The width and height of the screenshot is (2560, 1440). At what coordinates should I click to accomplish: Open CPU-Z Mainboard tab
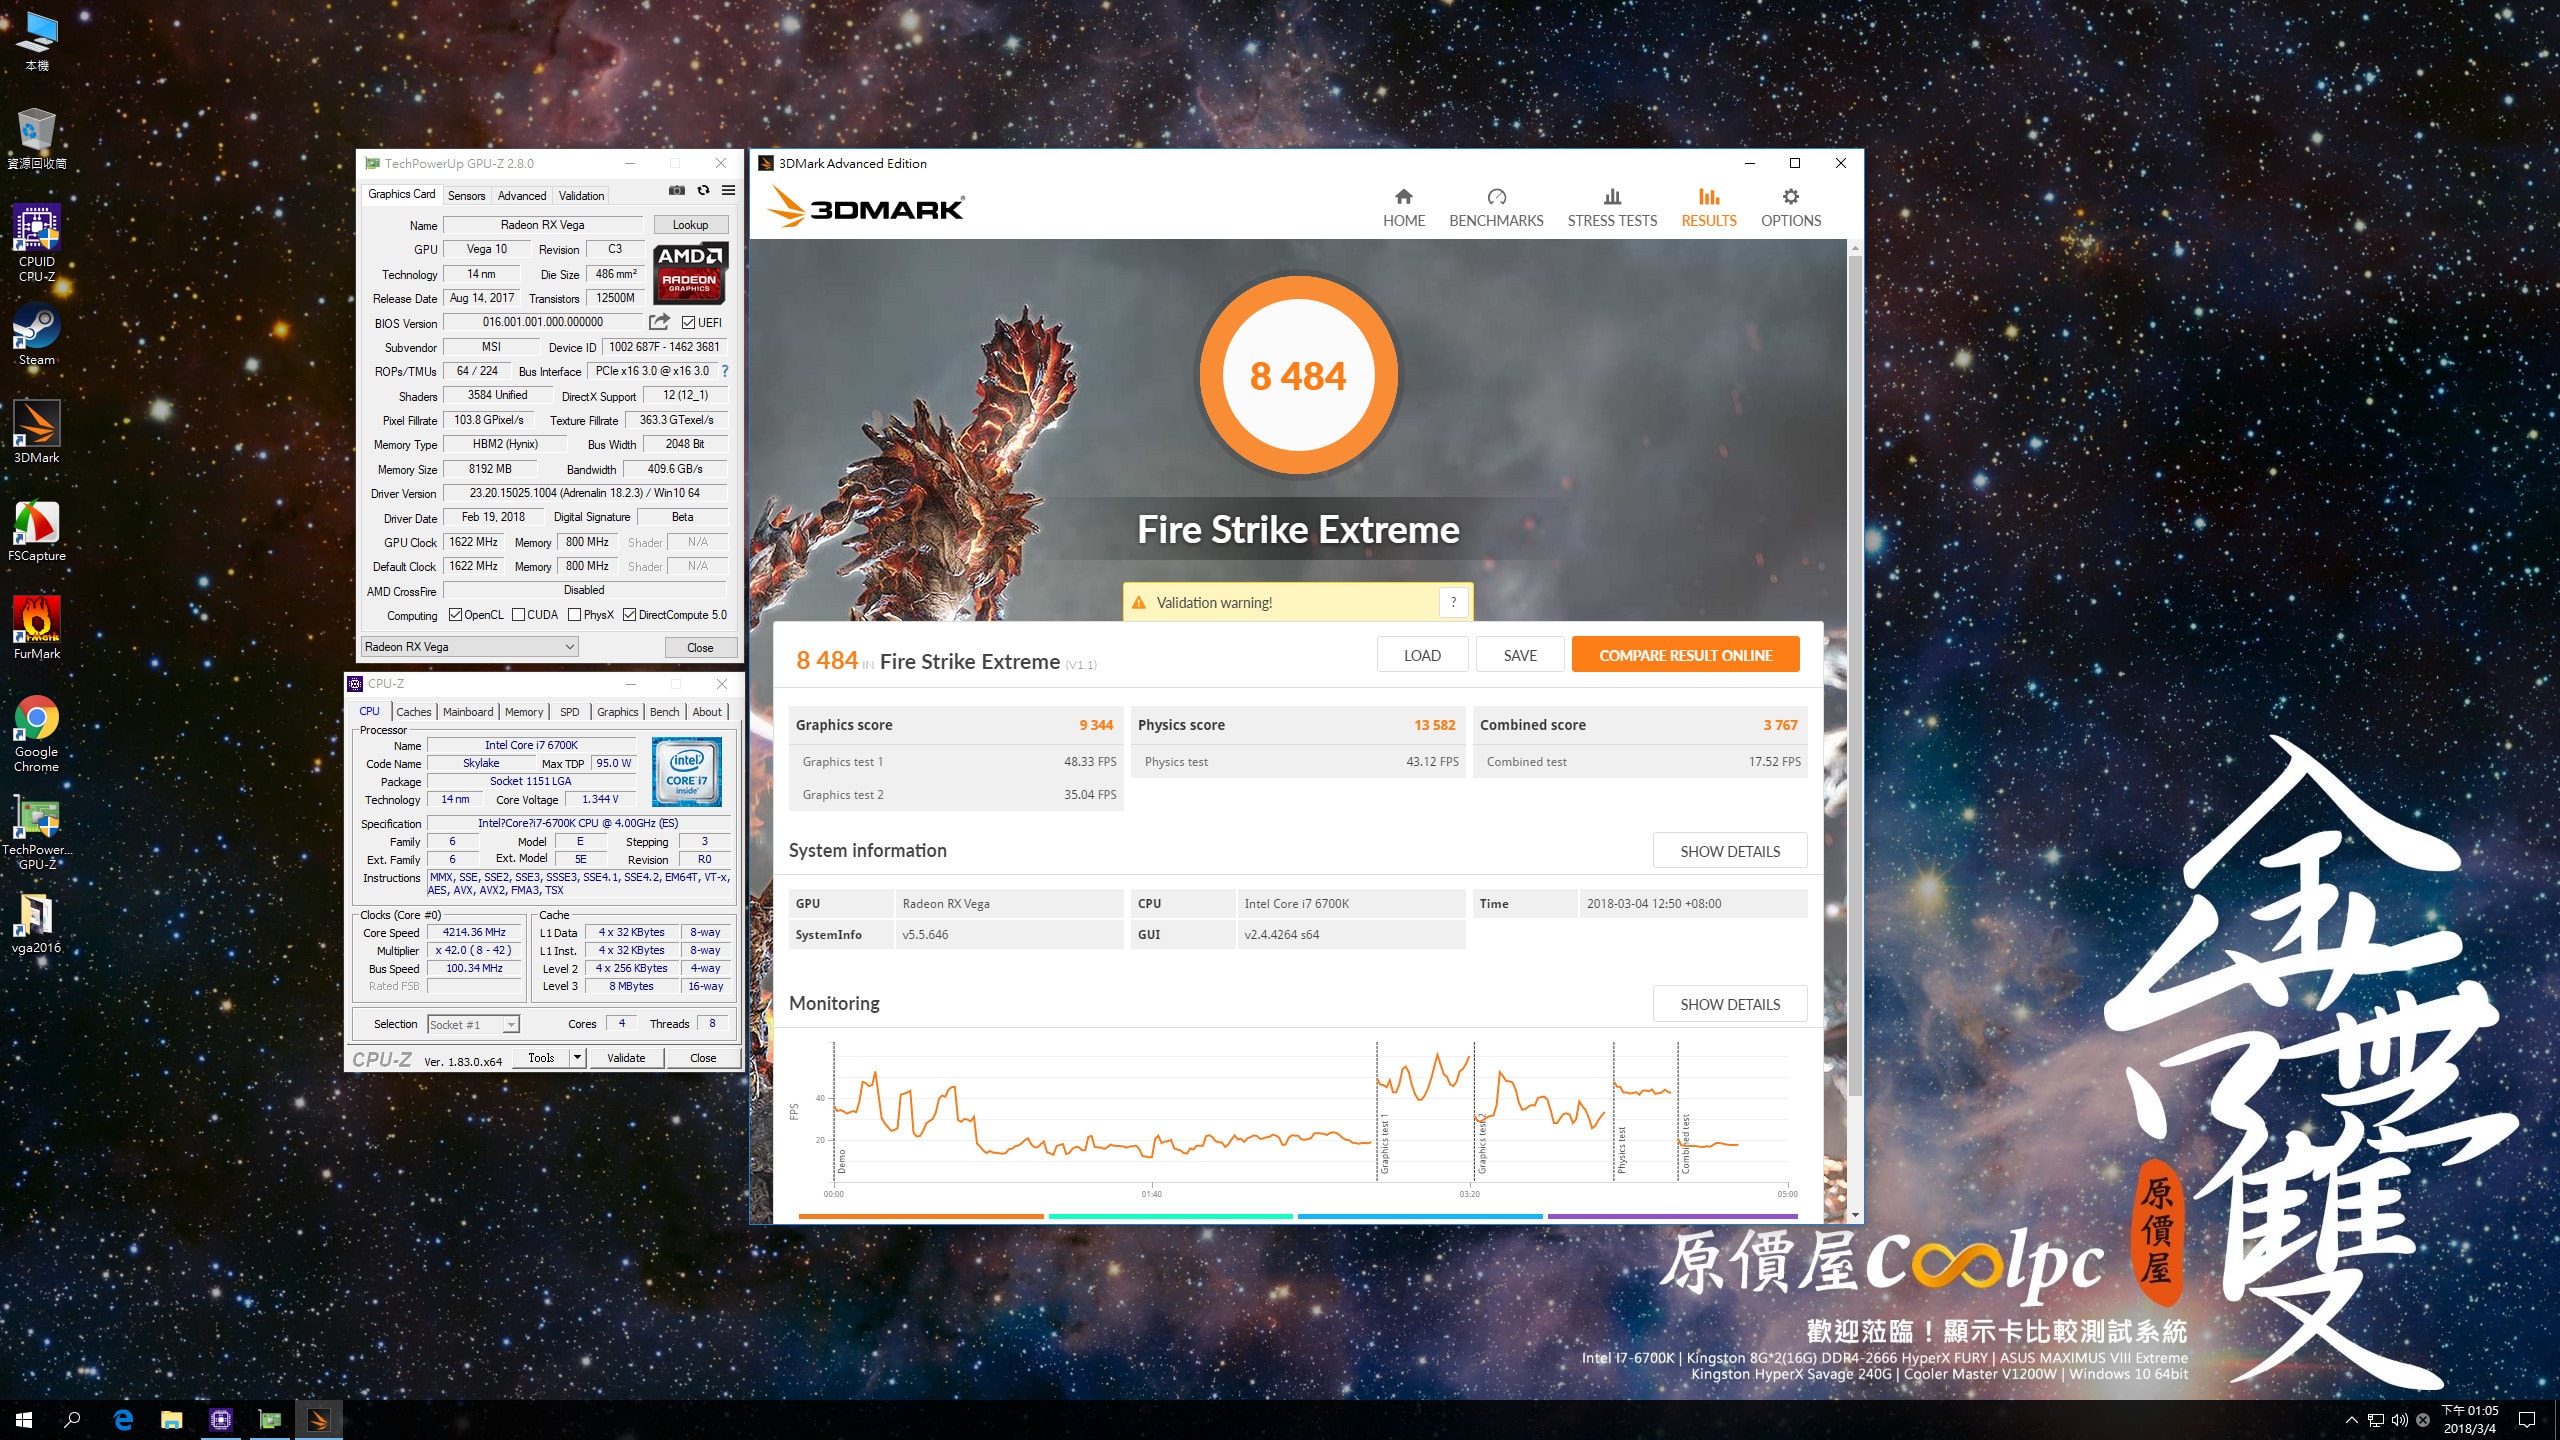pos(468,712)
